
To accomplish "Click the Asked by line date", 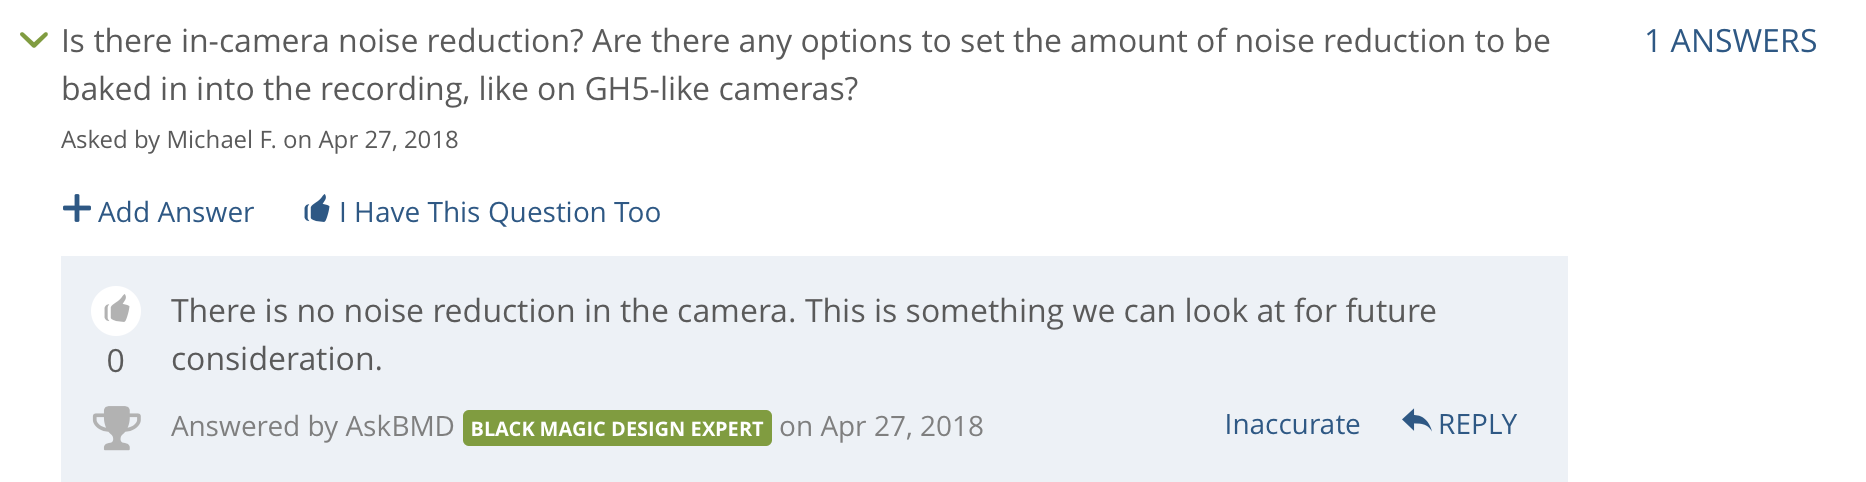I will (x=388, y=140).
